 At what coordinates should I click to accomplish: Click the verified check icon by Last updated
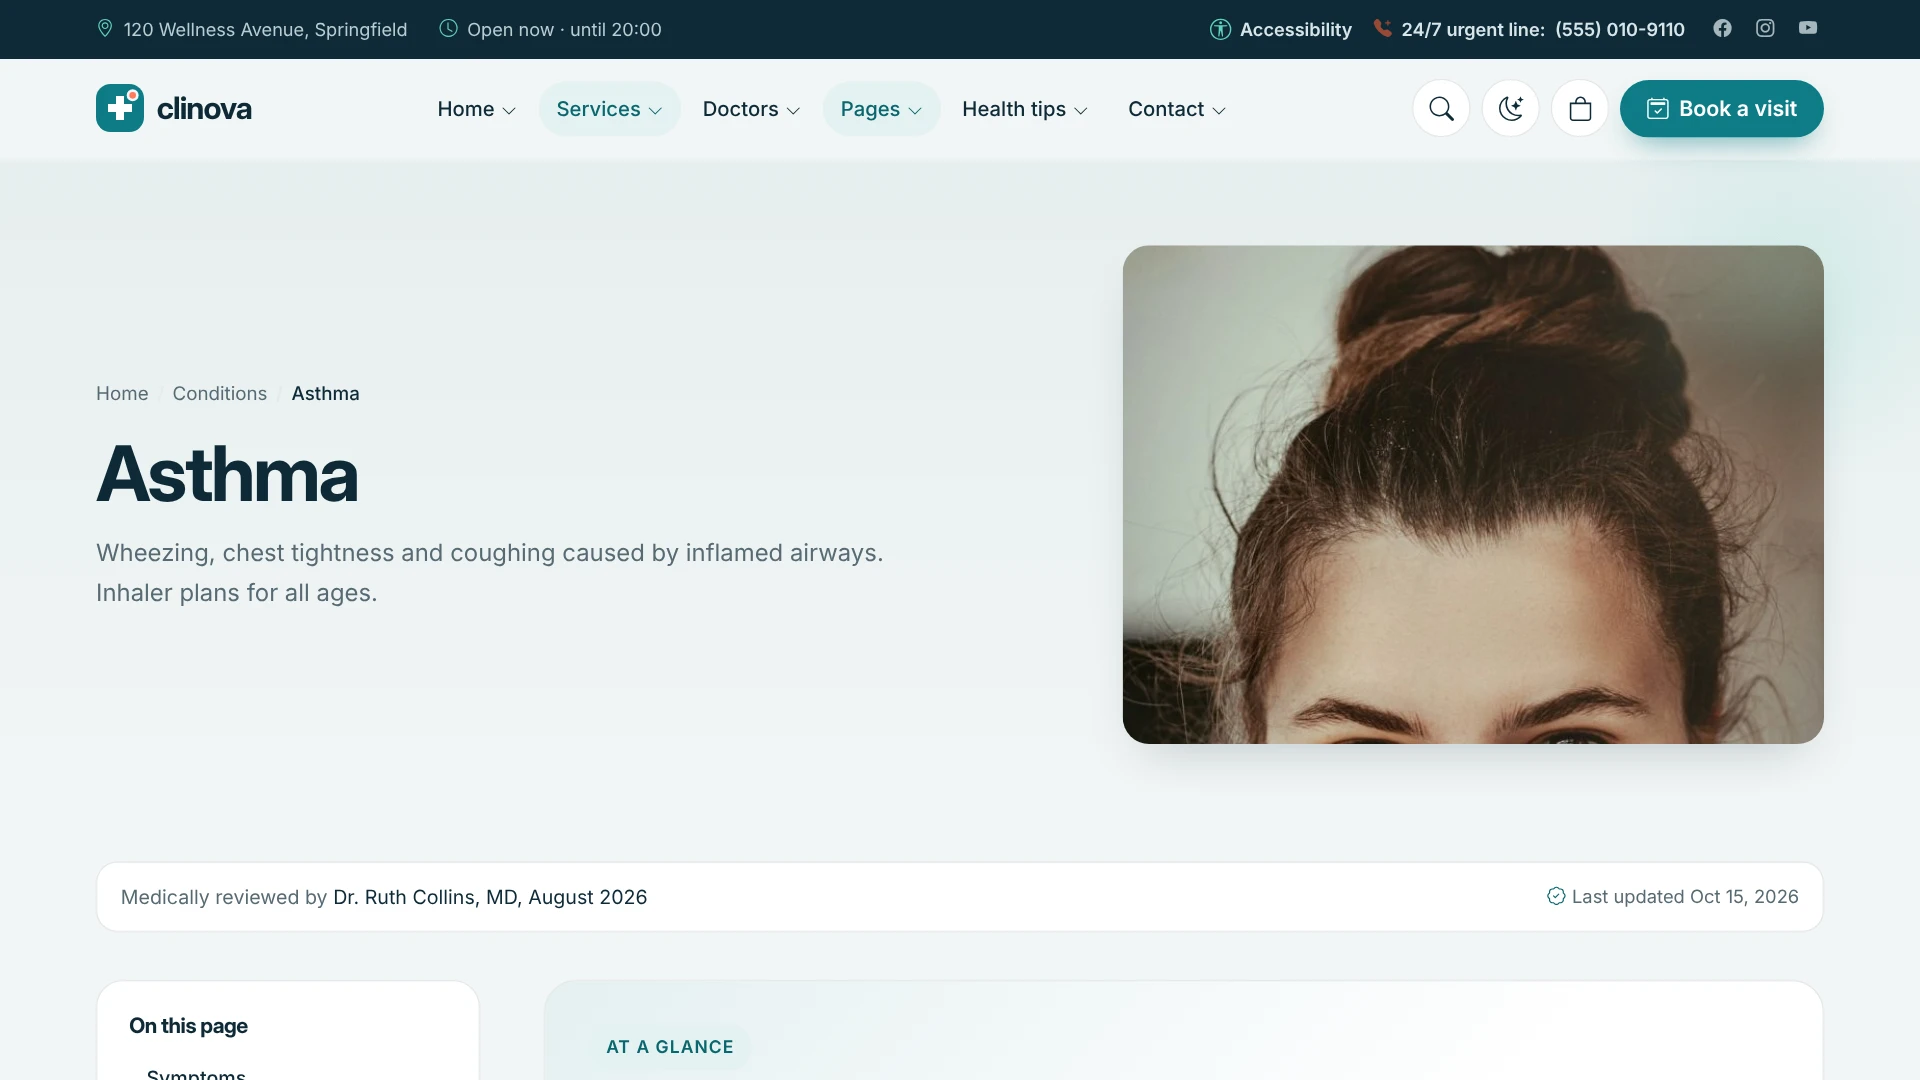point(1556,896)
